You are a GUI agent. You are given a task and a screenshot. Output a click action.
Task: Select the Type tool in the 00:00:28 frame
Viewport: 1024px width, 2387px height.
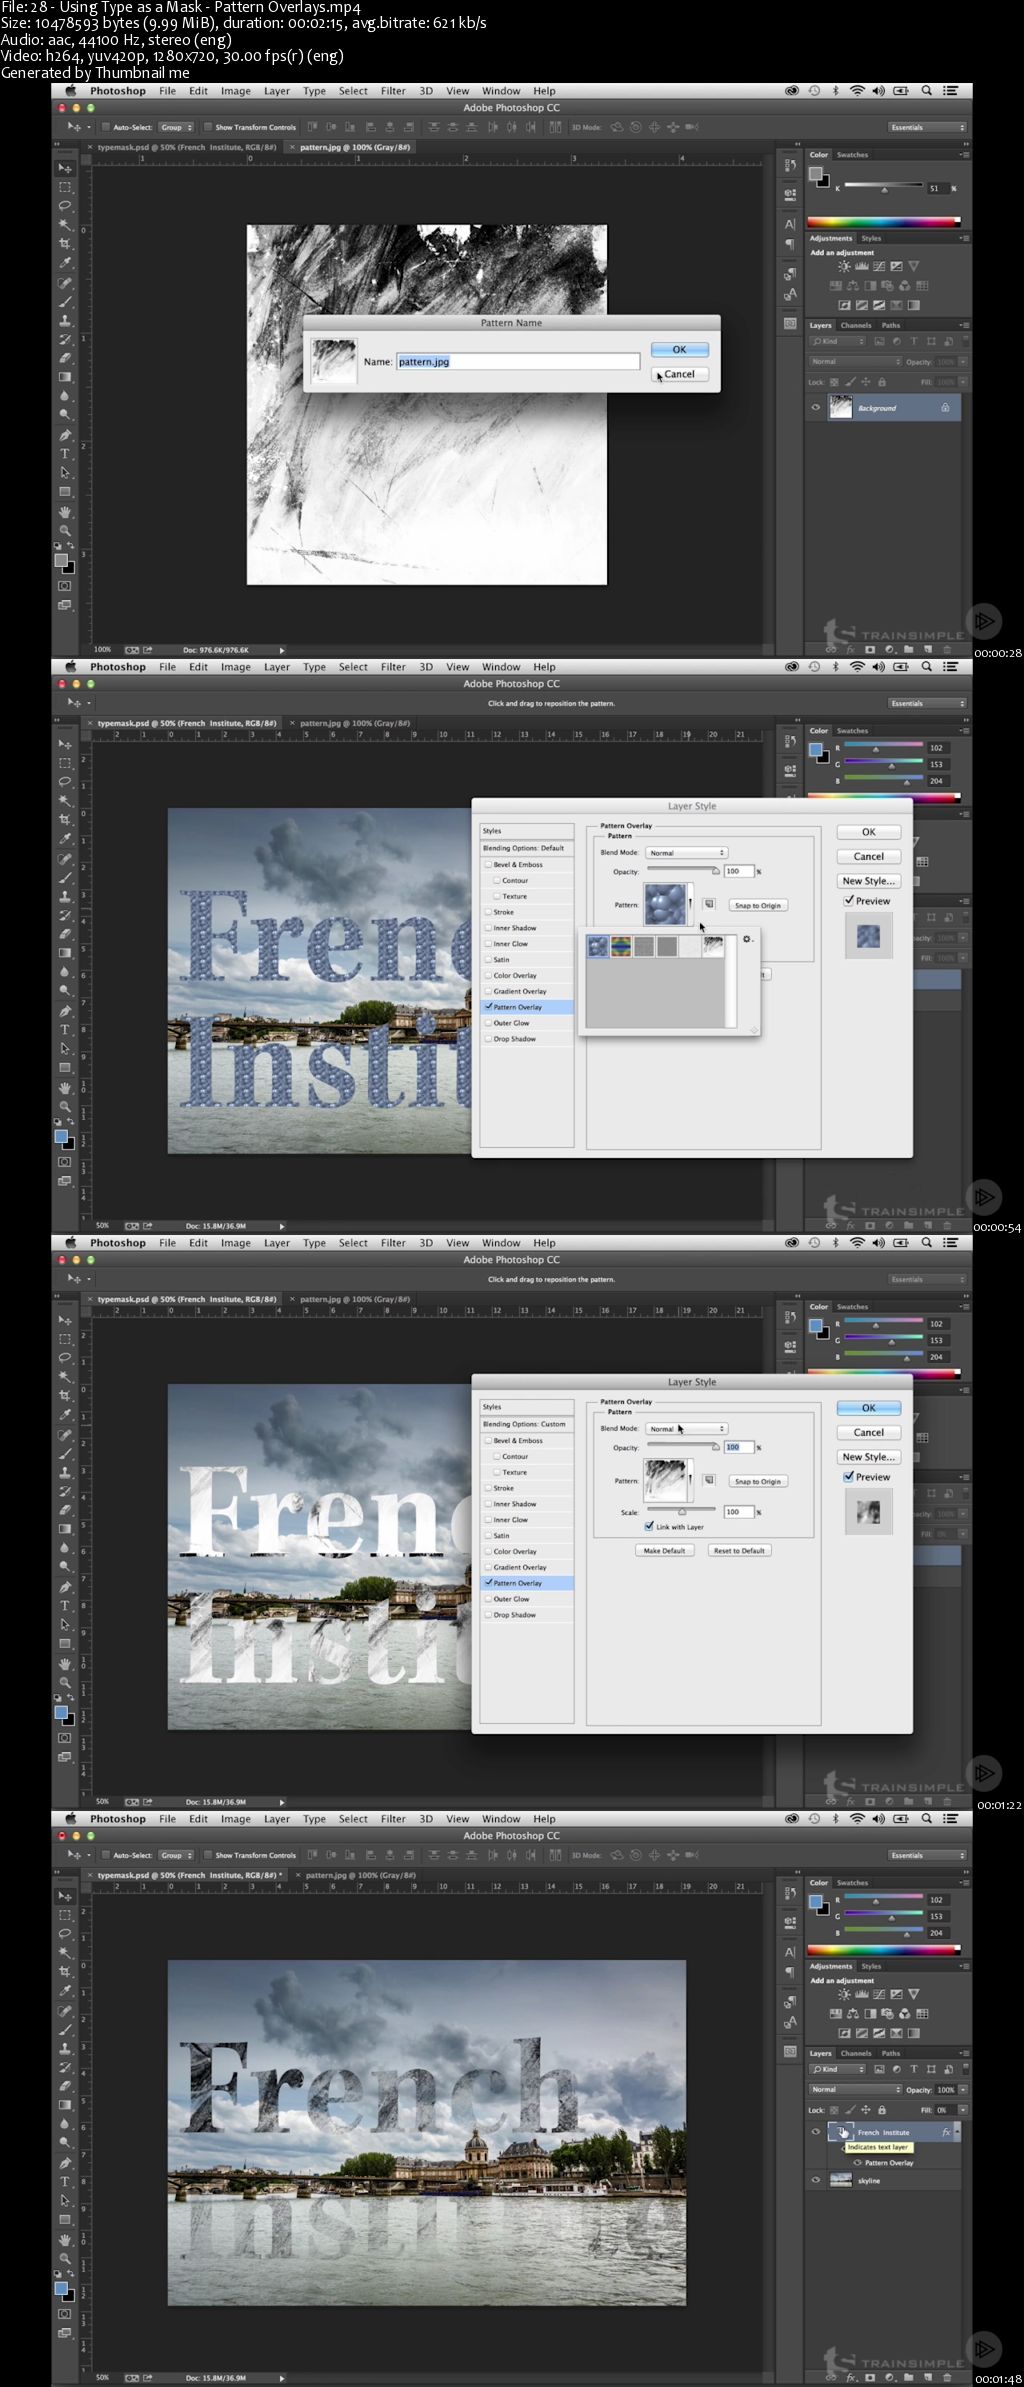65,454
